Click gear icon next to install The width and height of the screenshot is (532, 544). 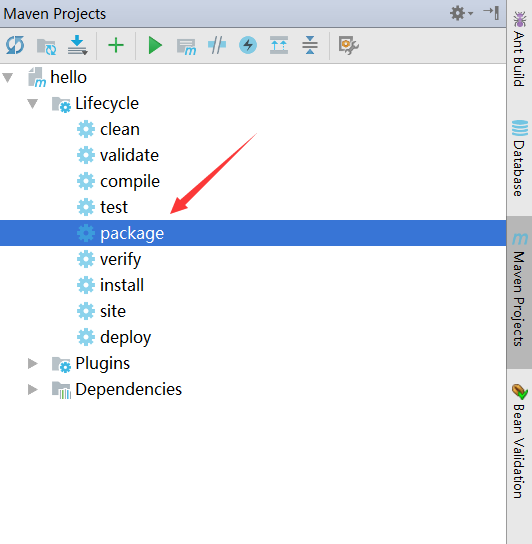[x=86, y=285]
